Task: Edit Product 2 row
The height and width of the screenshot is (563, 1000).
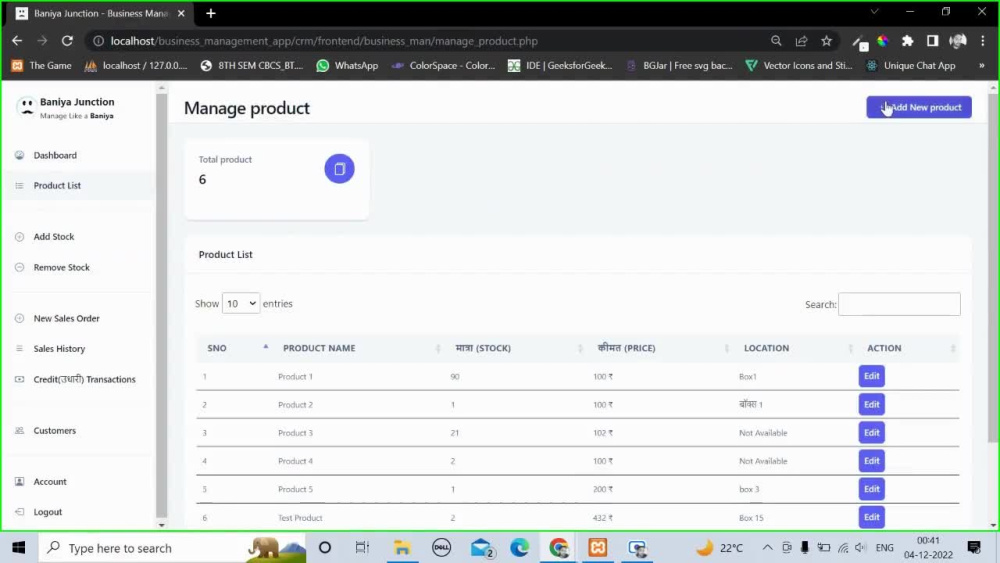Action: 871,404
